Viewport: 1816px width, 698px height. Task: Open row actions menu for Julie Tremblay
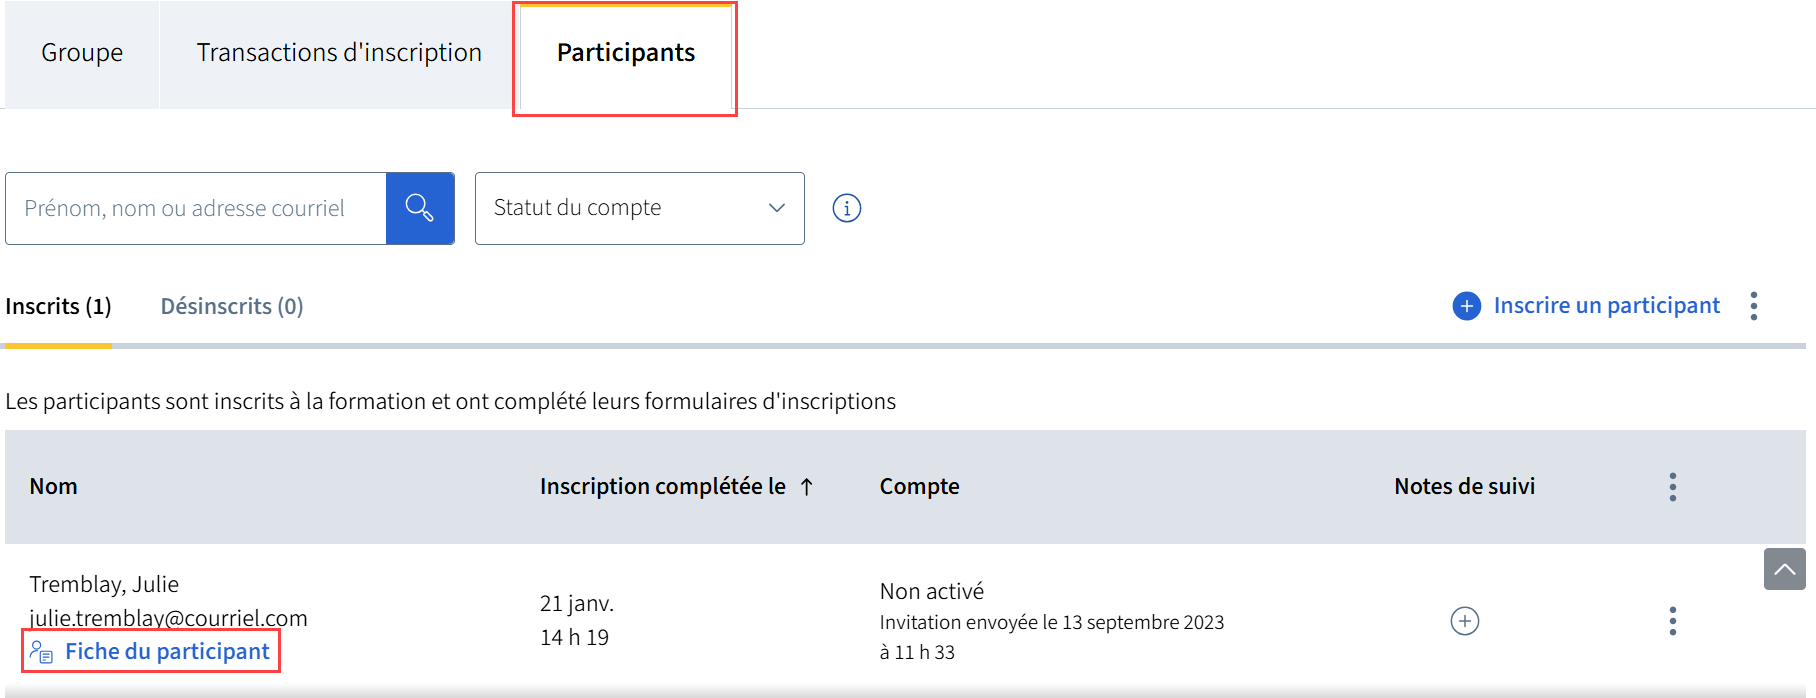pos(1672,621)
